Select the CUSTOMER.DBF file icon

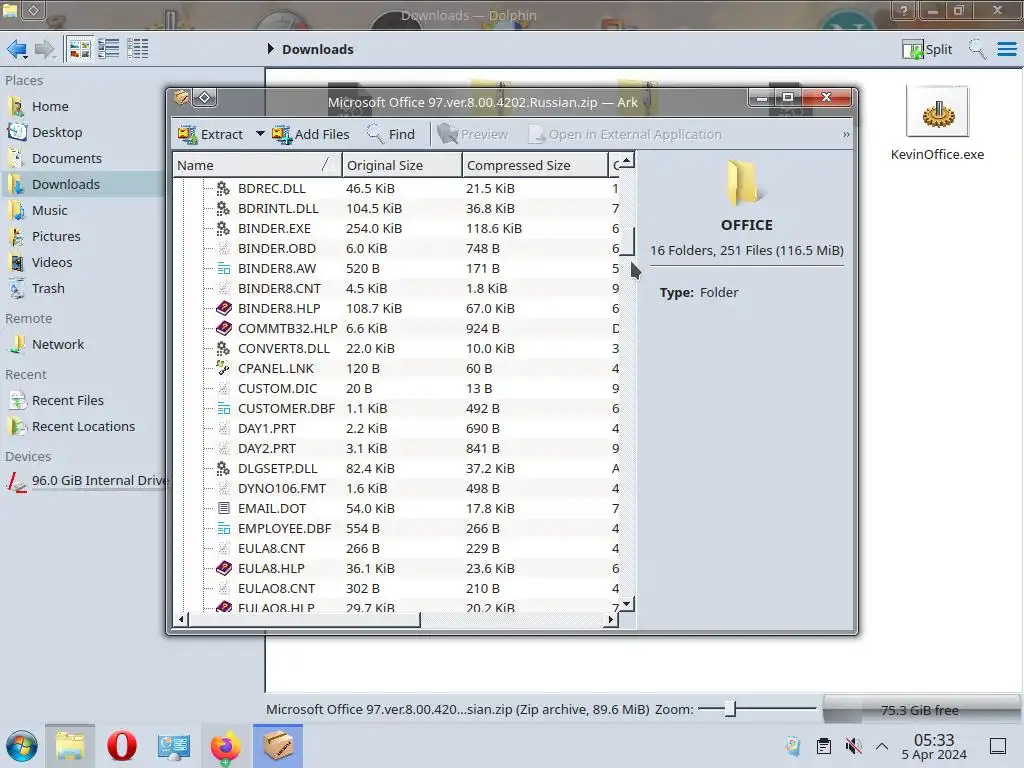[x=223, y=408]
